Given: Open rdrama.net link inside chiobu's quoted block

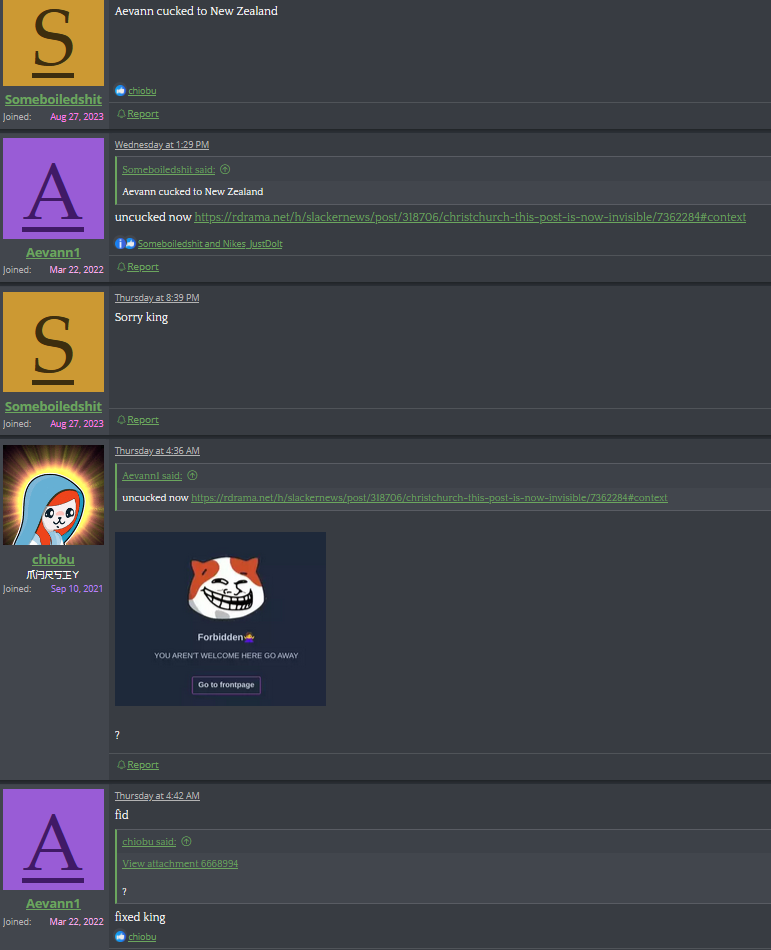Looking at the screenshot, I should pos(429,497).
